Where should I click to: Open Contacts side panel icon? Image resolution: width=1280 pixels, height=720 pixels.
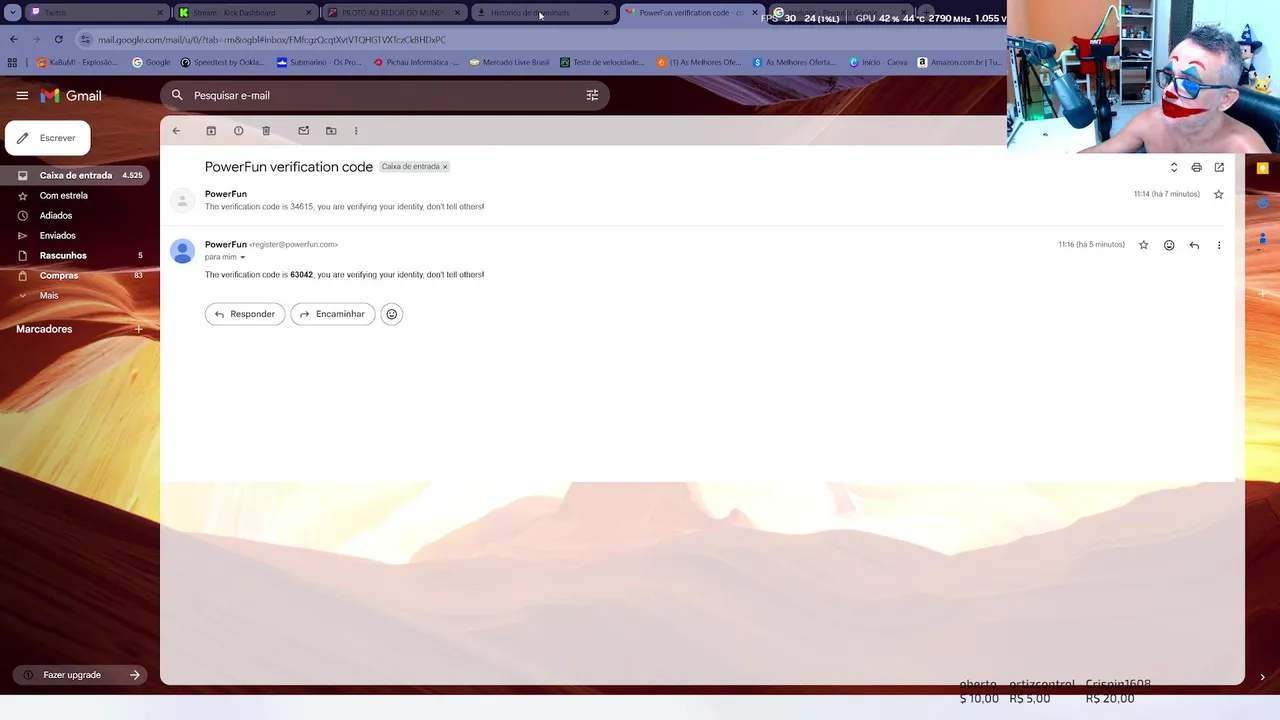[1263, 238]
